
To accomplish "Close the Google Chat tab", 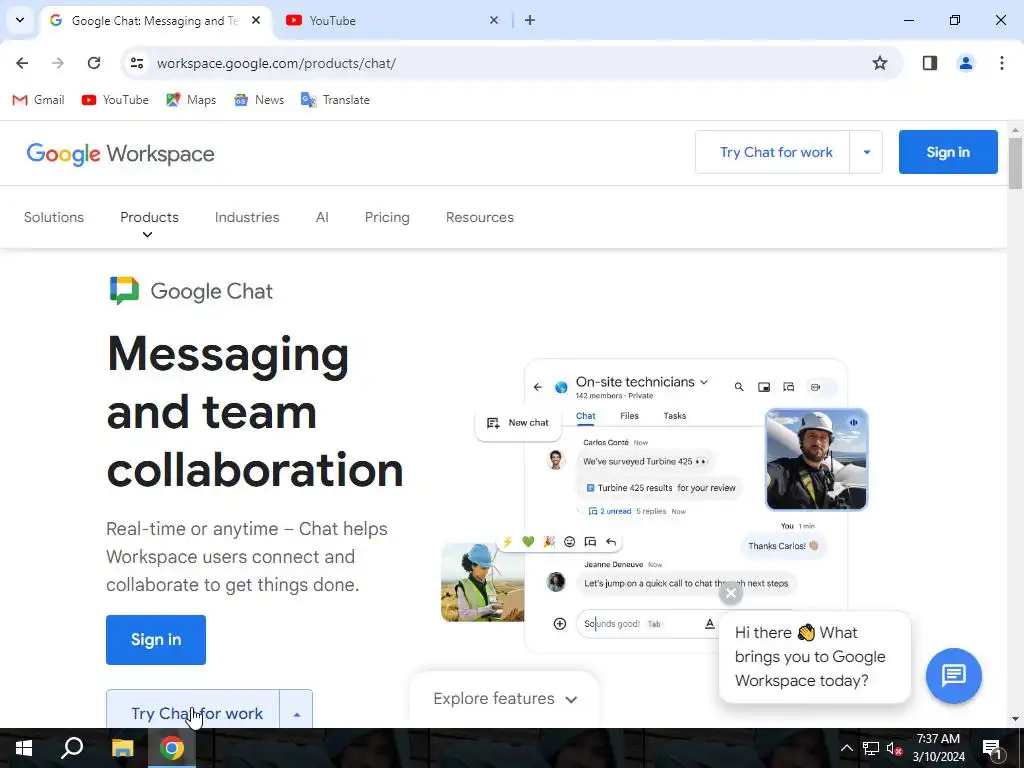I will click(x=256, y=20).
